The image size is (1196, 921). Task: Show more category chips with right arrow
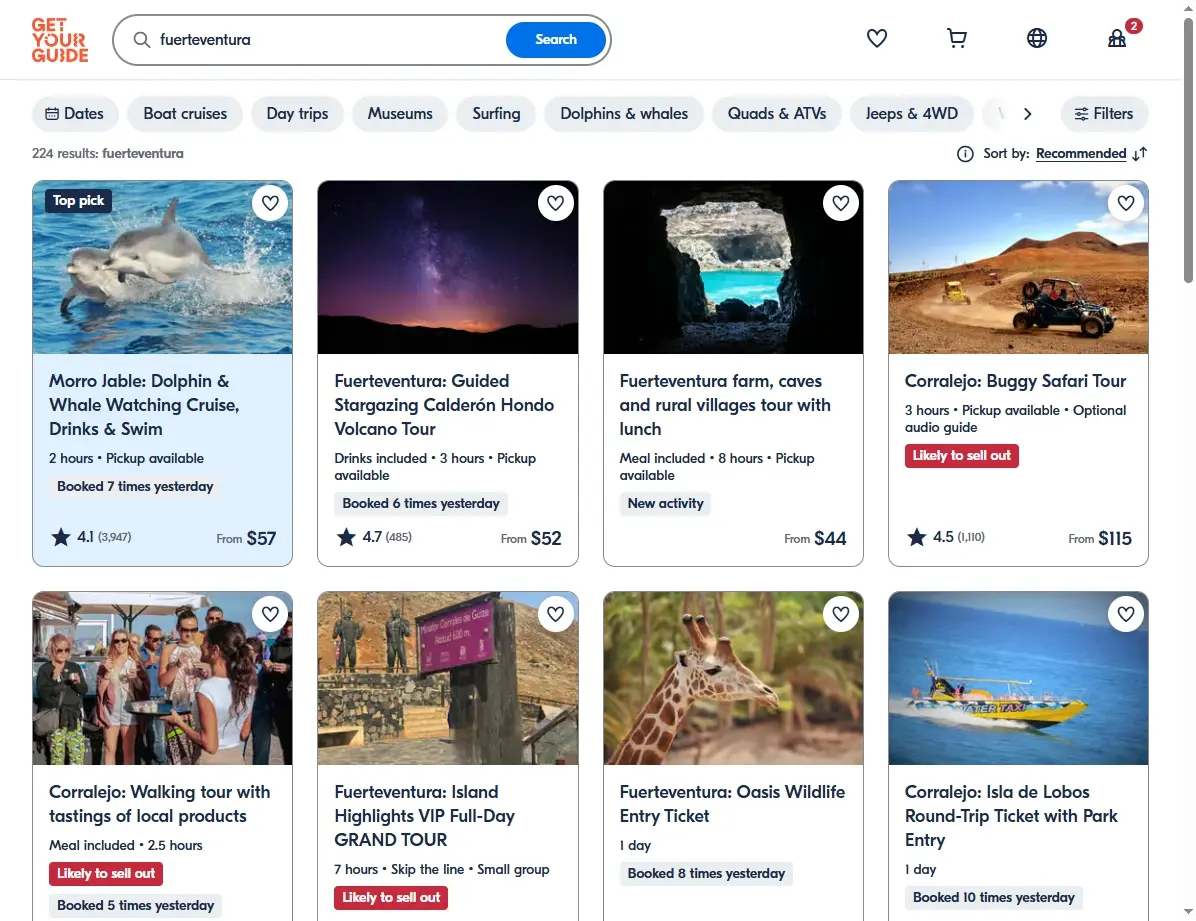point(1027,114)
